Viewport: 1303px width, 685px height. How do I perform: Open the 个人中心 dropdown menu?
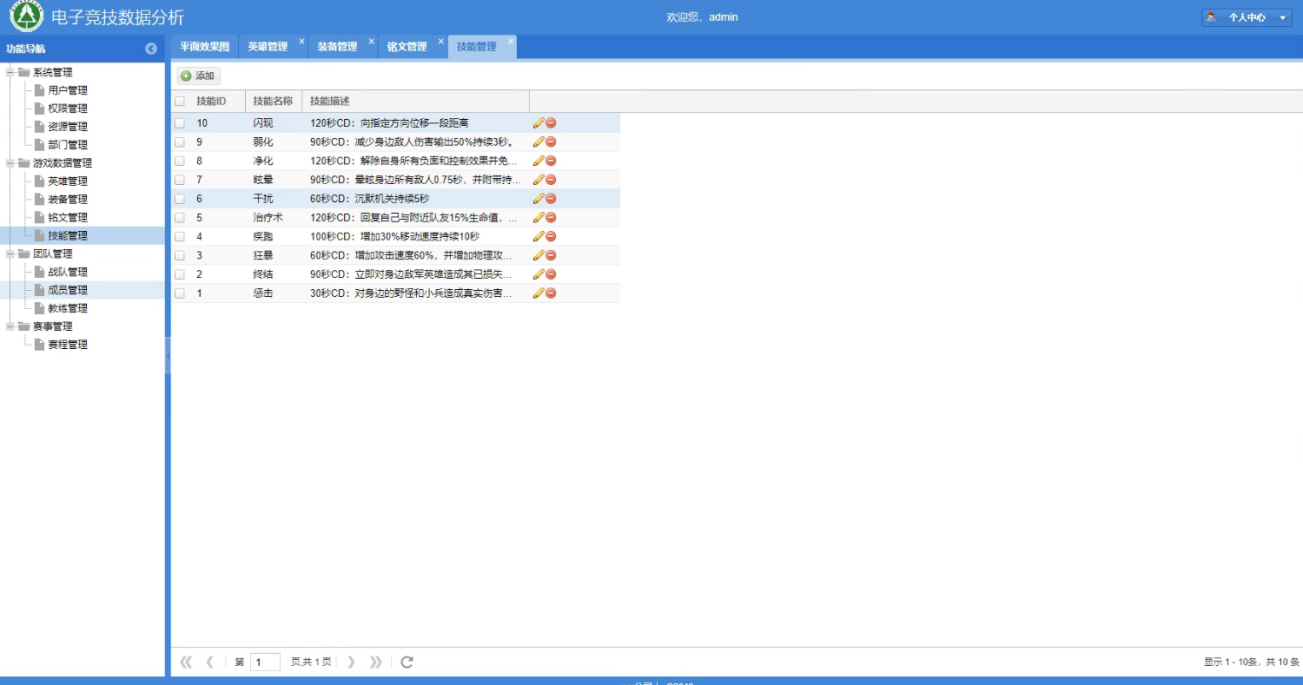[x=1247, y=17]
